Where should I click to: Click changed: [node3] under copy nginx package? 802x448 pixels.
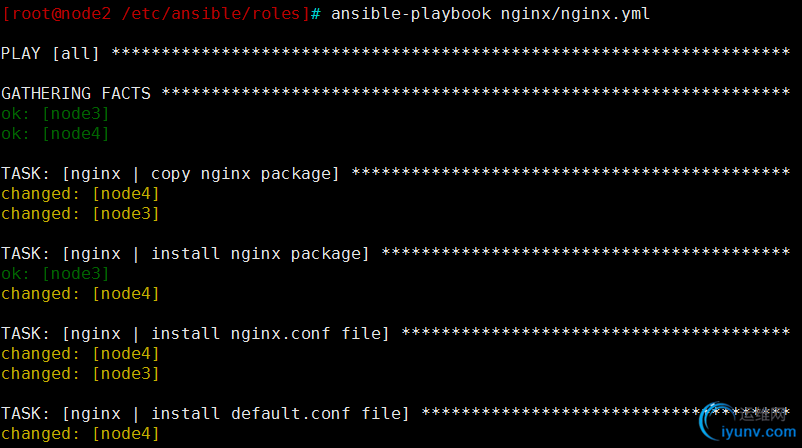(80, 214)
